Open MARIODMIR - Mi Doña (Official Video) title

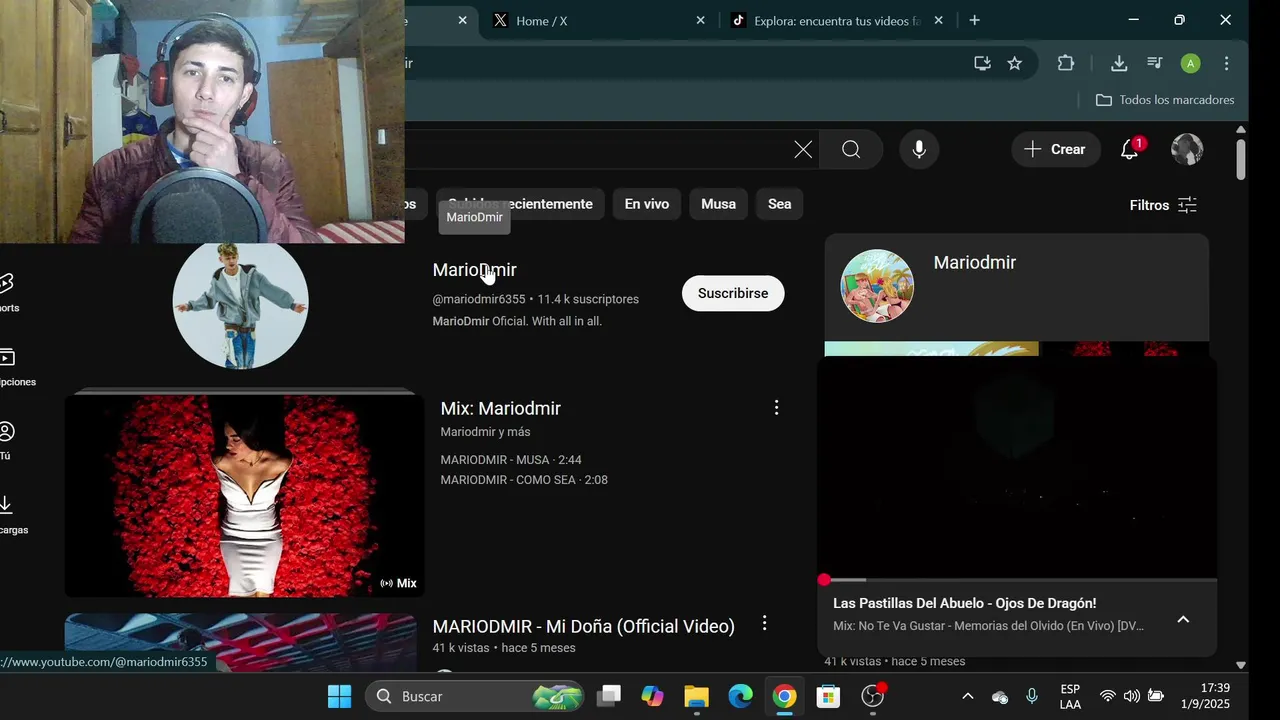click(x=583, y=626)
